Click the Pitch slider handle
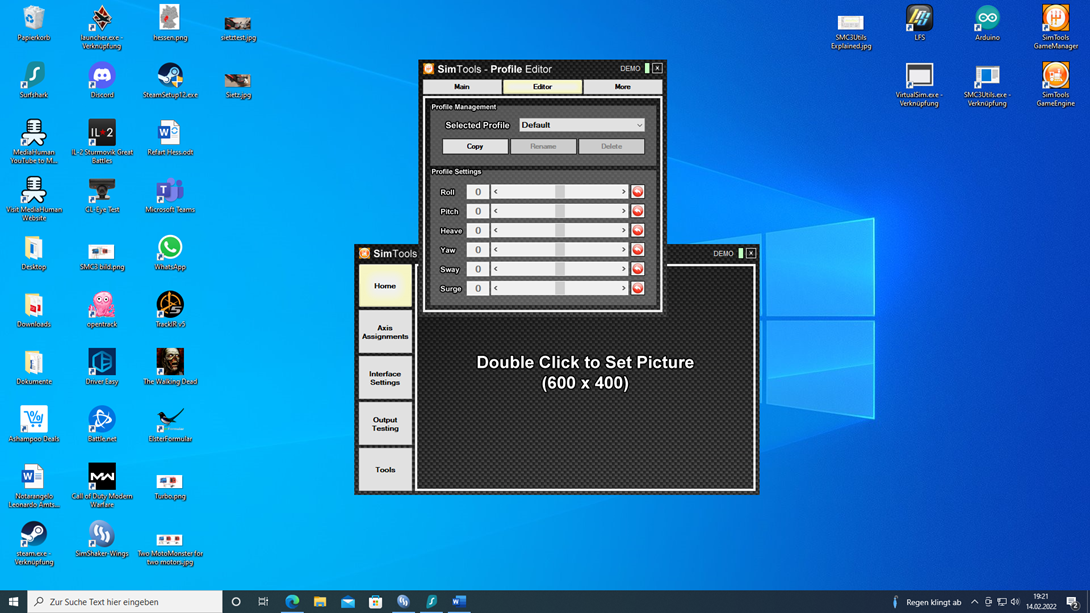This screenshot has height=613, width=1090. (560, 211)
